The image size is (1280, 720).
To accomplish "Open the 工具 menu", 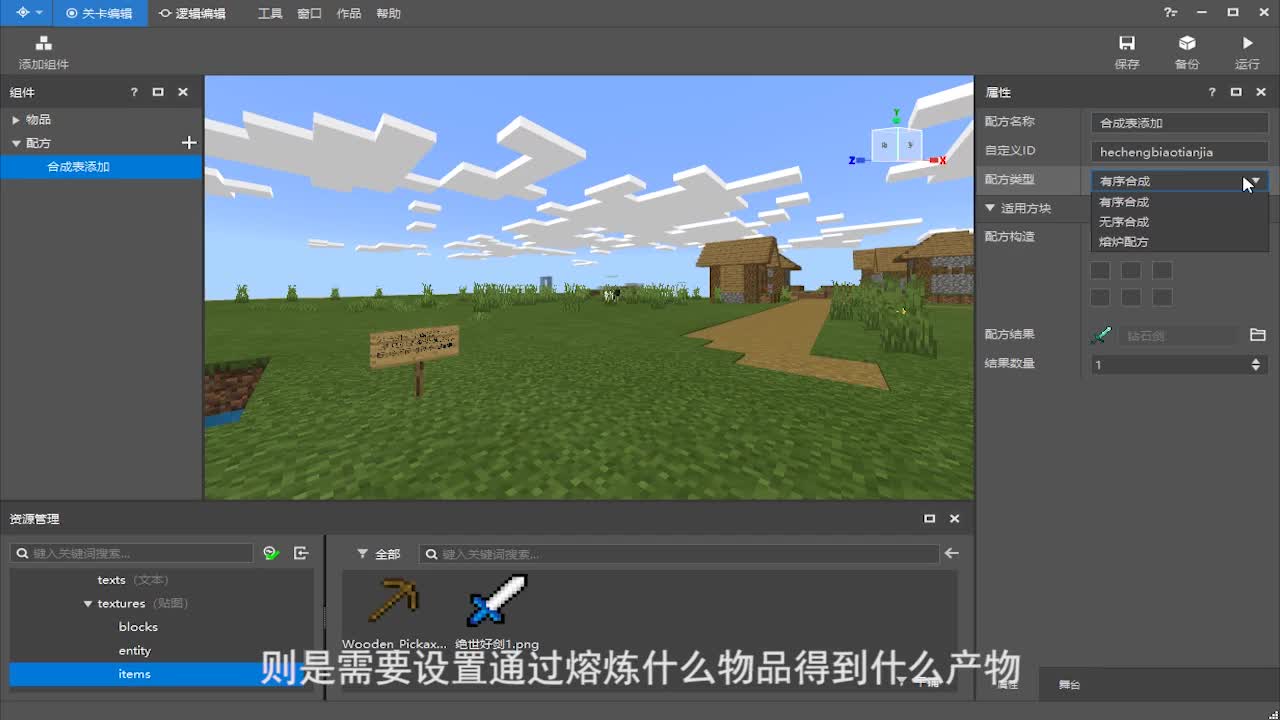I will point(270,13).
